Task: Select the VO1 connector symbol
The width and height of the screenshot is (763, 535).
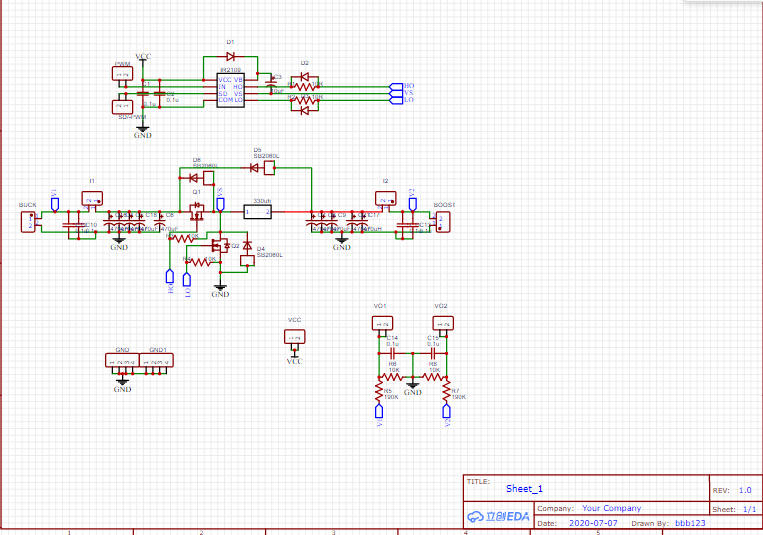Action: [x=382, y=323]
